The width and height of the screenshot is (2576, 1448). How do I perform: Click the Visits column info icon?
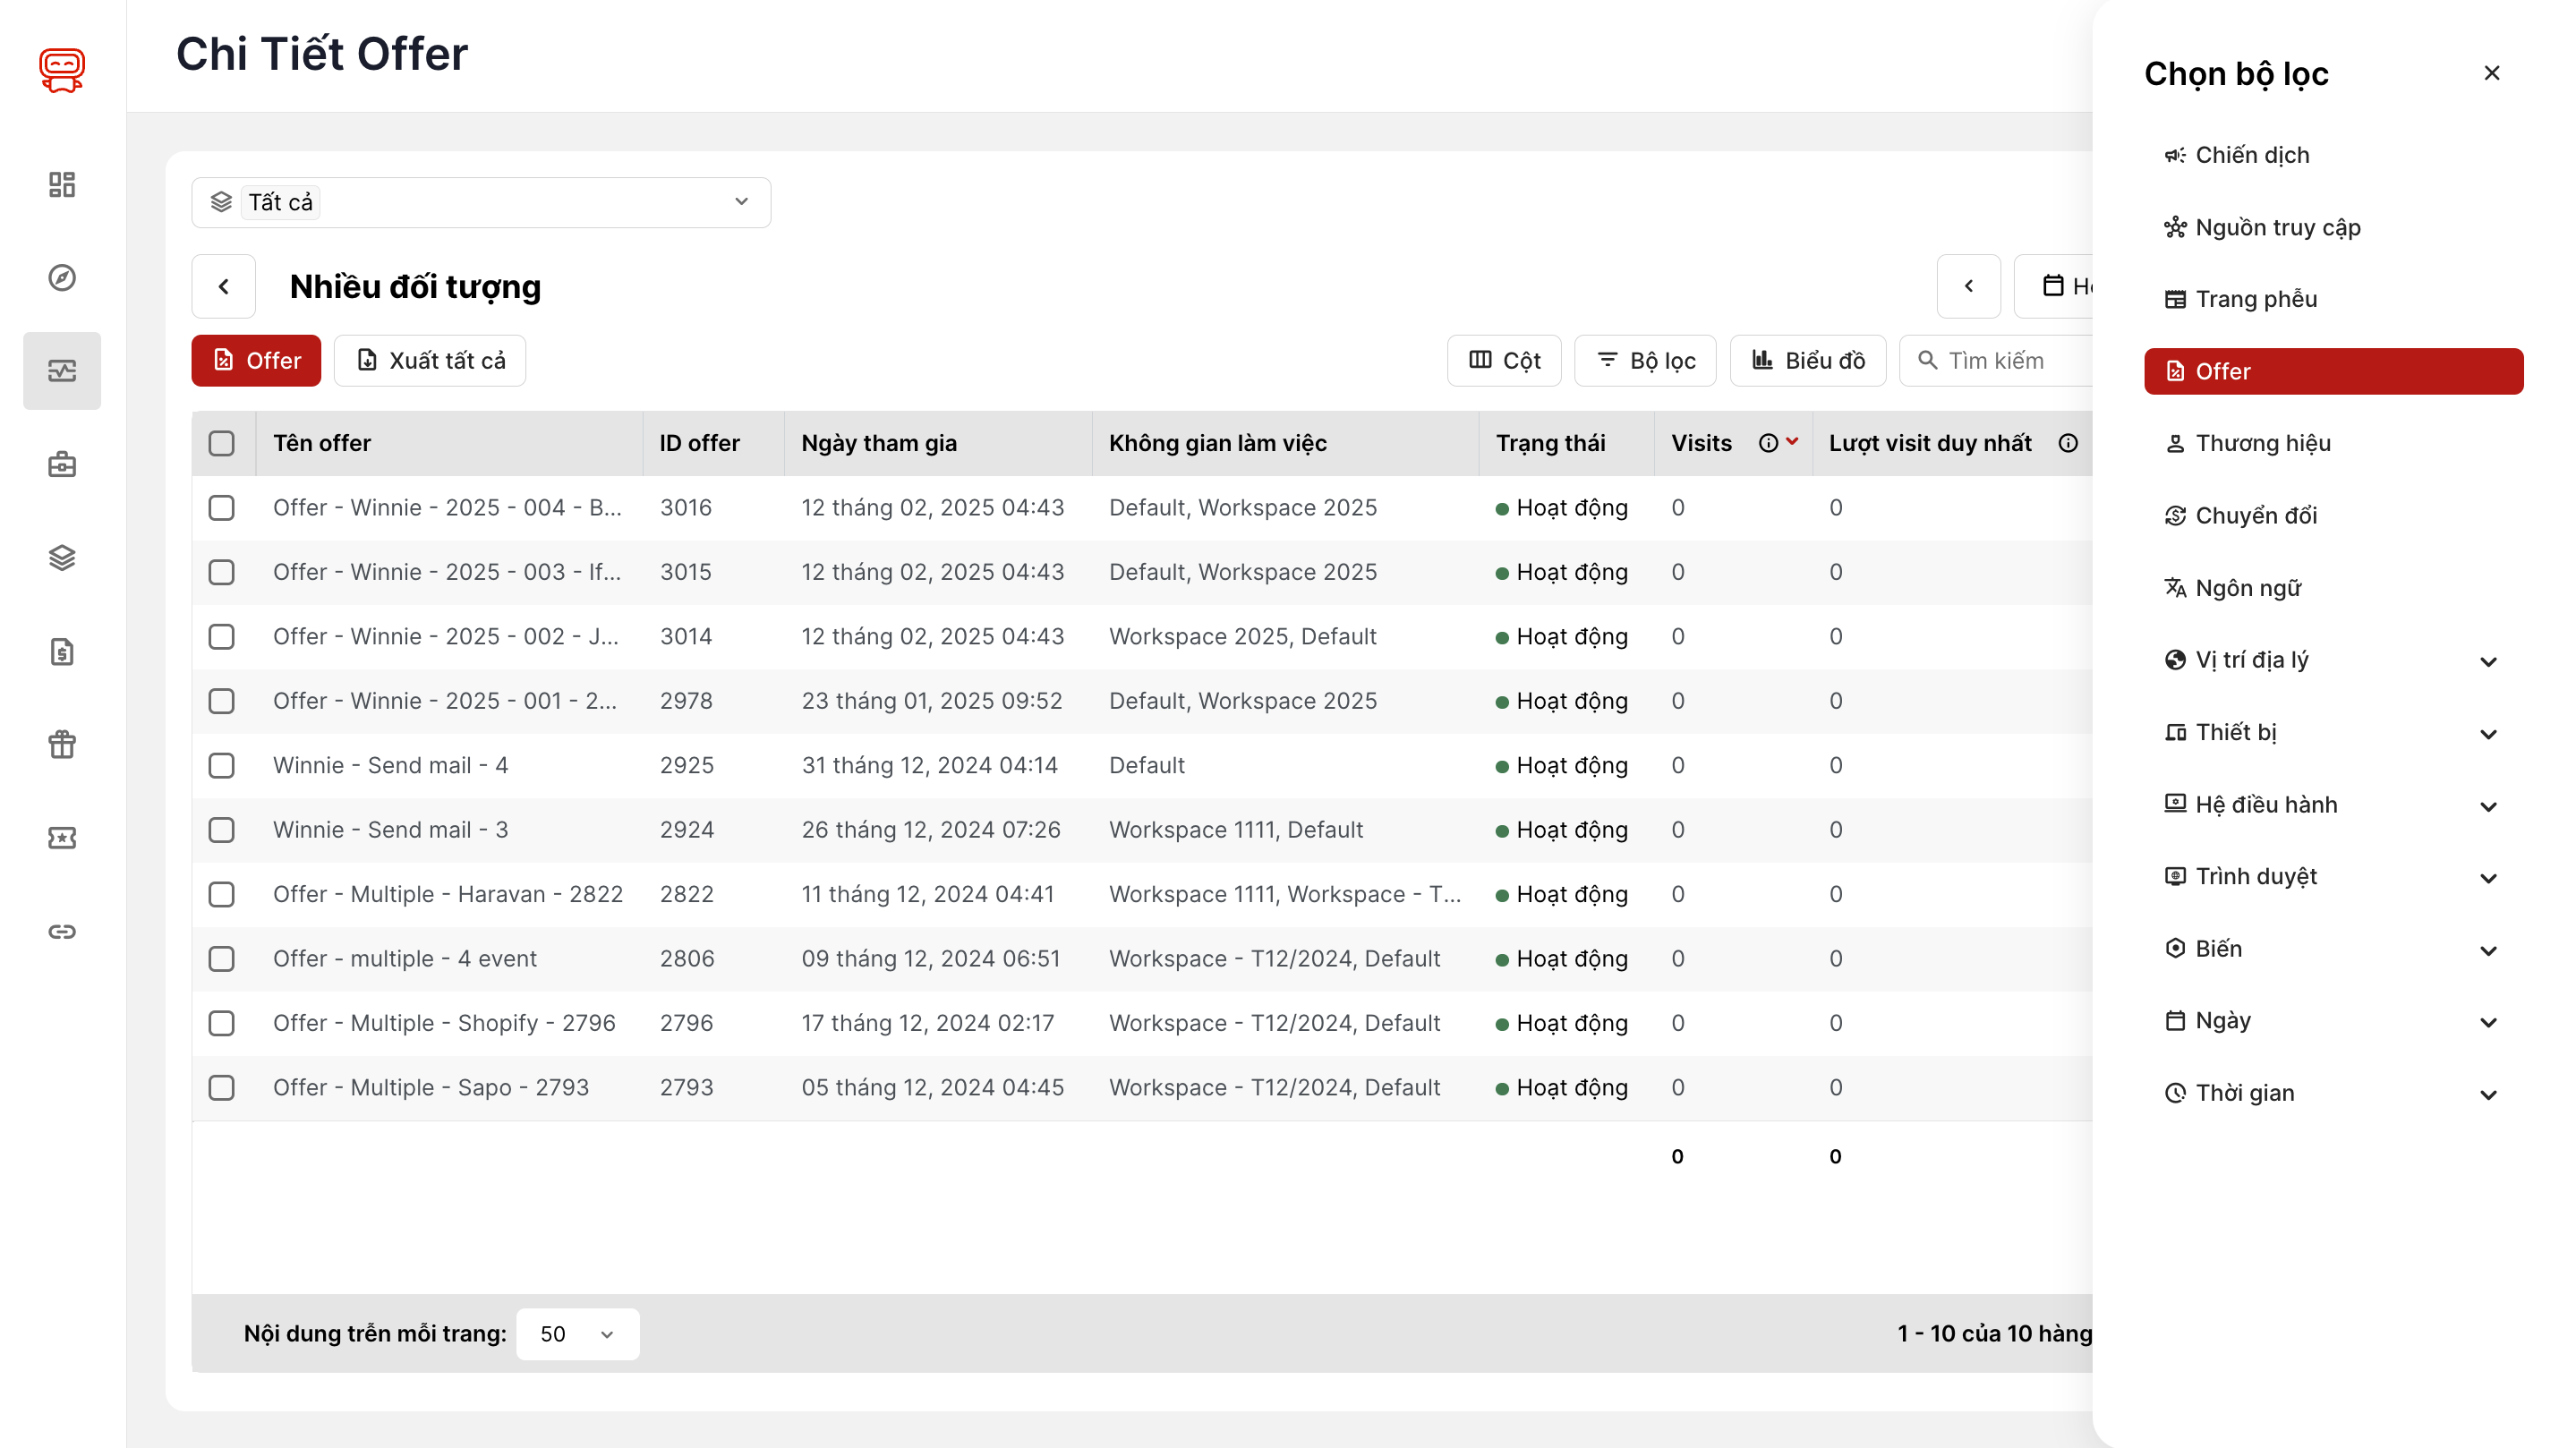(1768, 443)
